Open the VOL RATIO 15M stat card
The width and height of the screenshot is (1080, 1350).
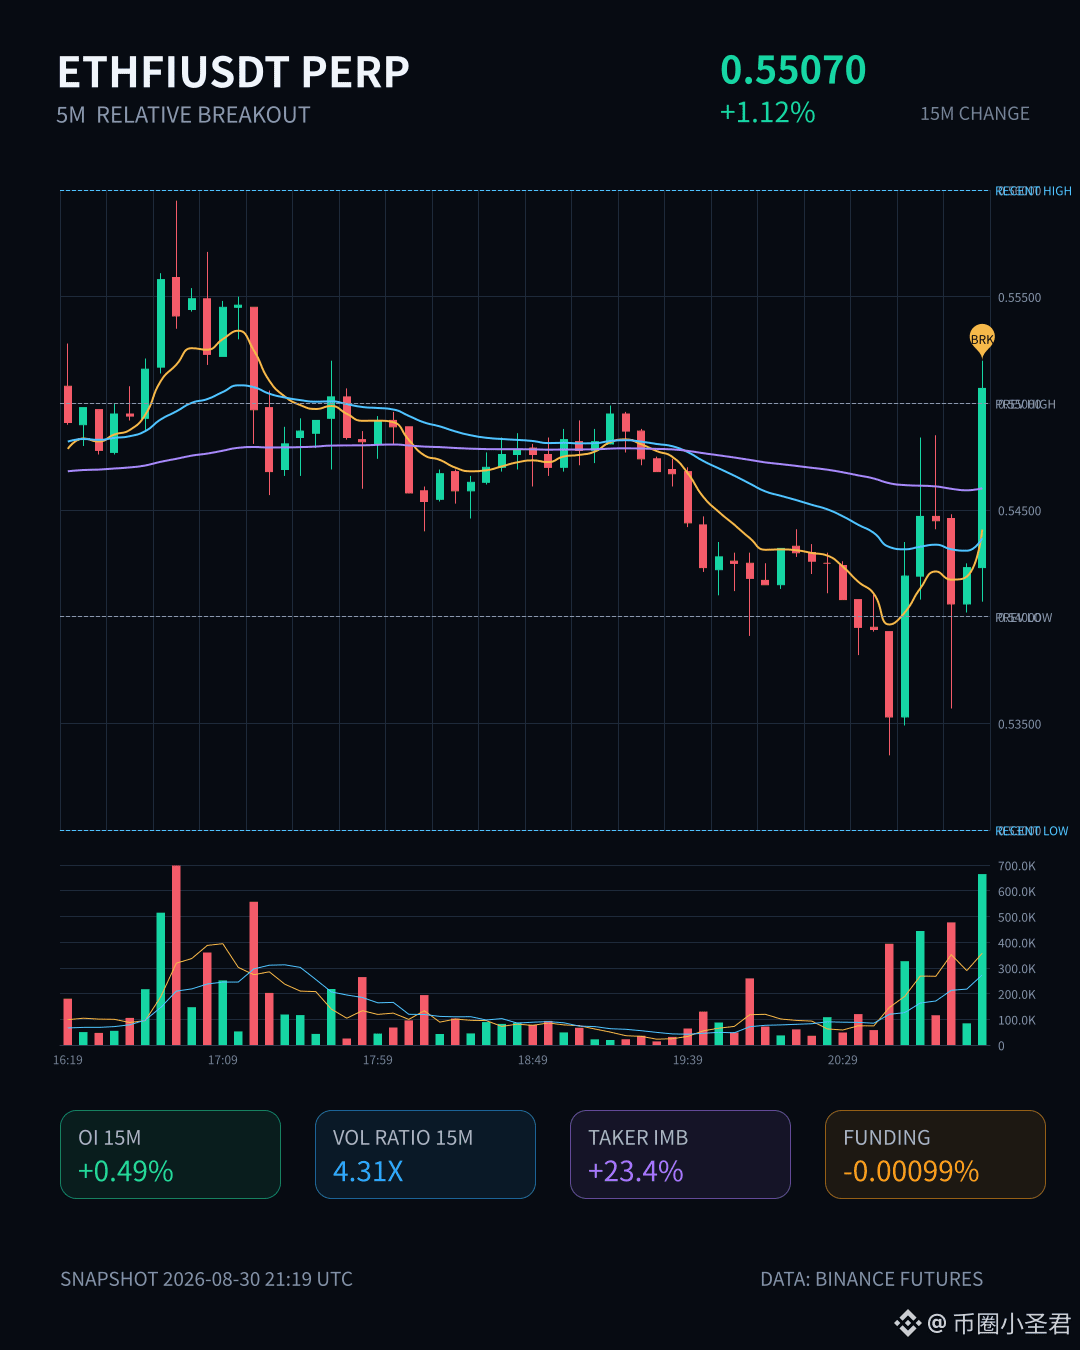425,1154
